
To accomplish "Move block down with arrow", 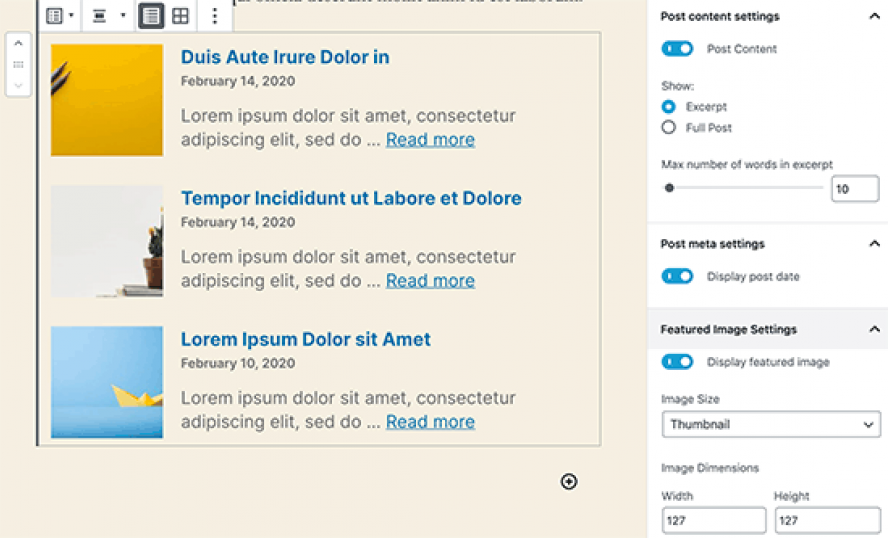I will 18,86.
